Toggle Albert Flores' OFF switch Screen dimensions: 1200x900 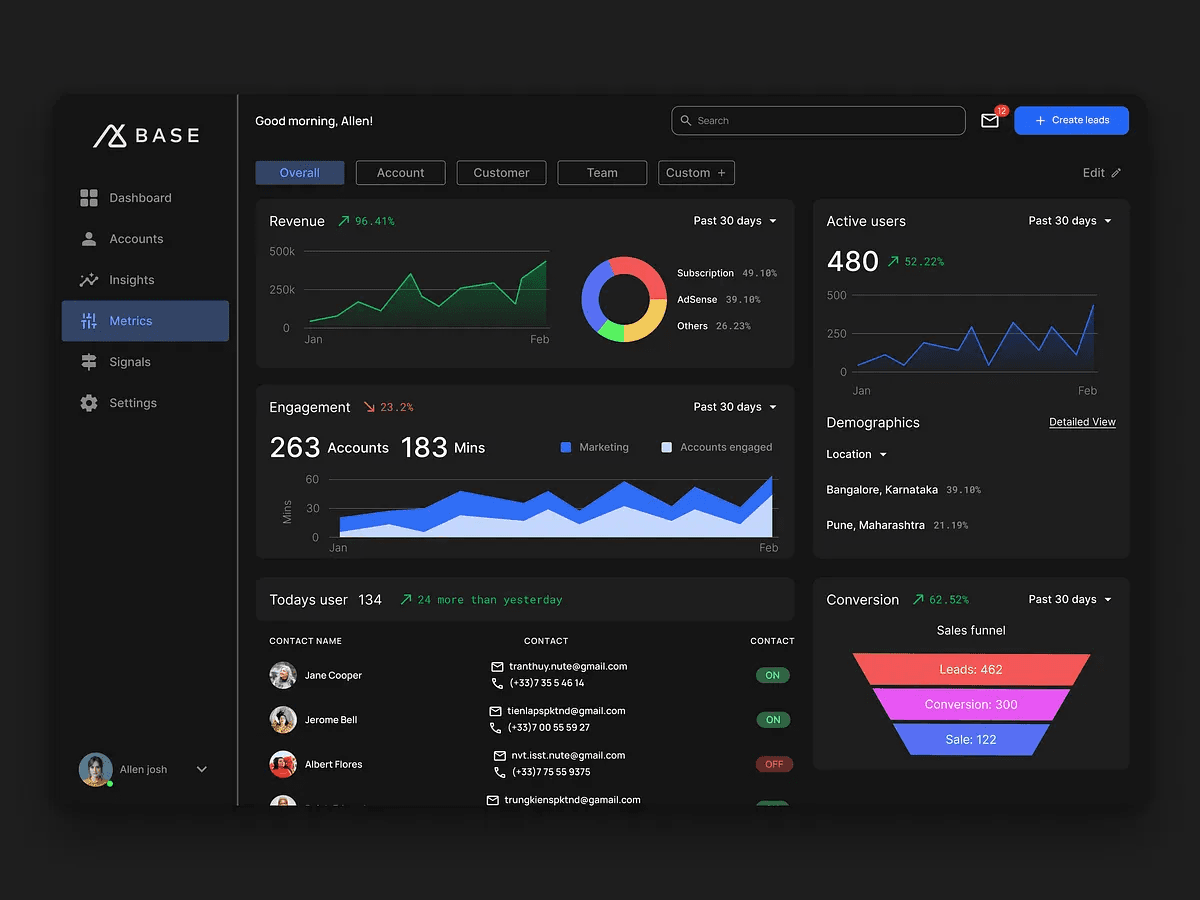[x=774, y=764]
